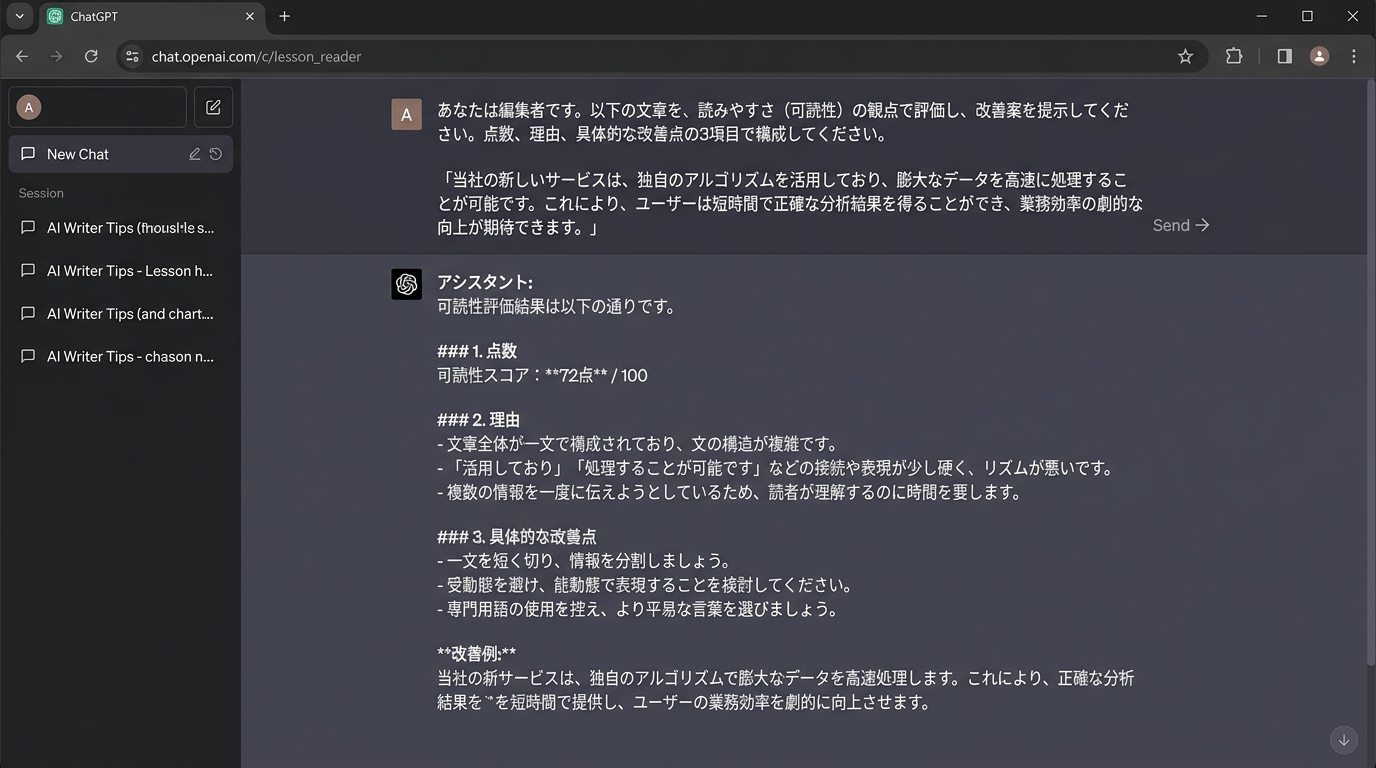Click the new chat compose icon
The height and width of the screenshot is (768, 1376).
click(x=213, y=108)
